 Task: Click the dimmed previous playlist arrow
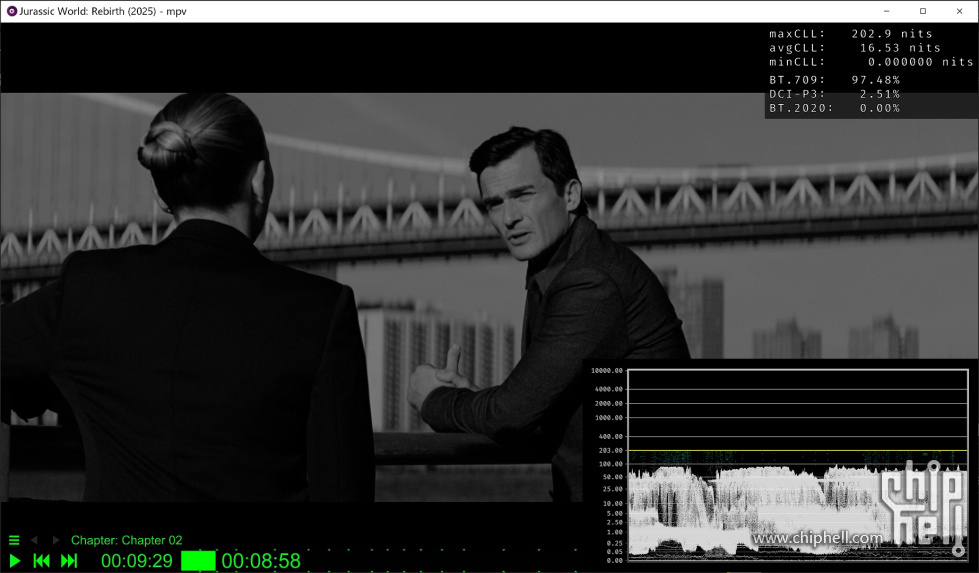pos(34,540)
